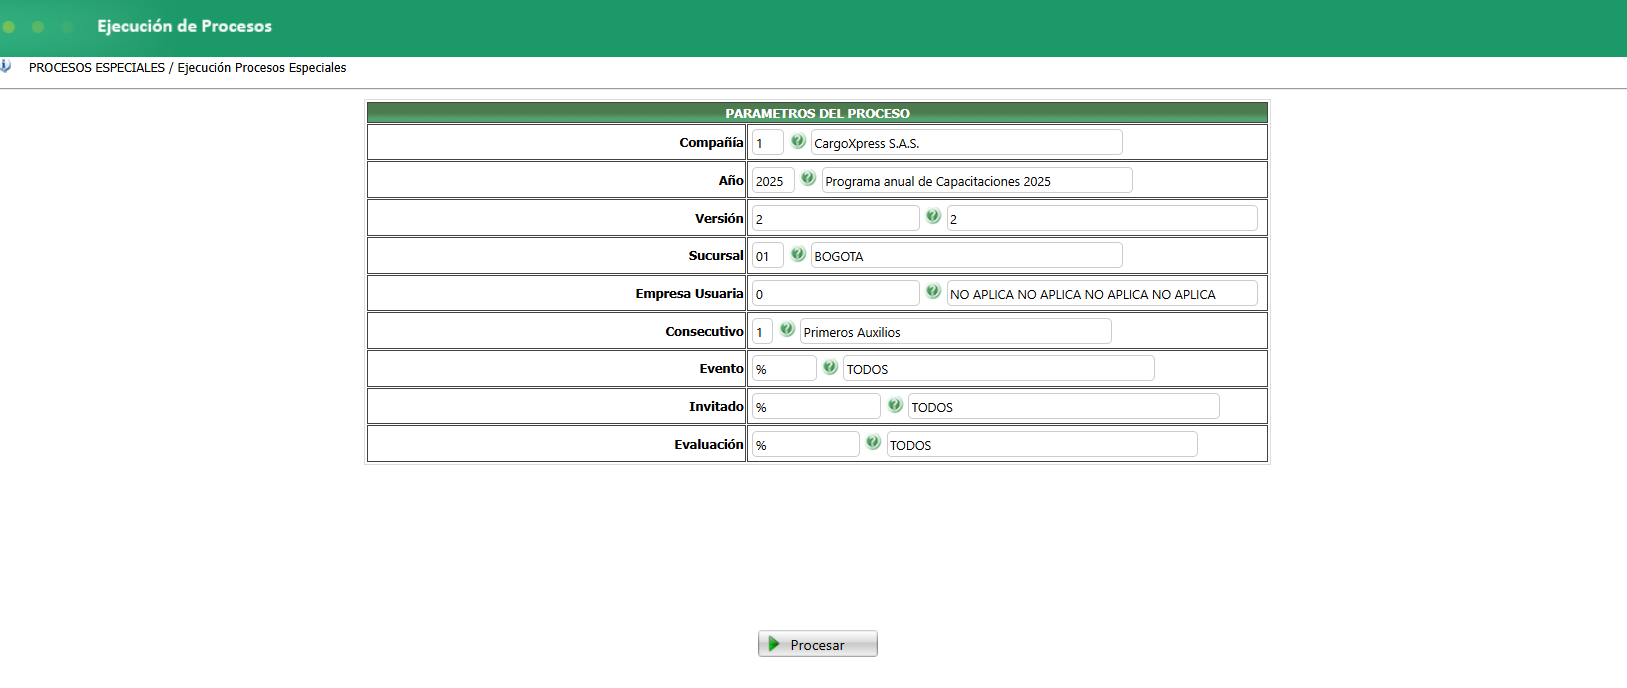Select the NO APLICA description field
The height and width of the screenshot is (688, 1627).
tap(1102, 293)
